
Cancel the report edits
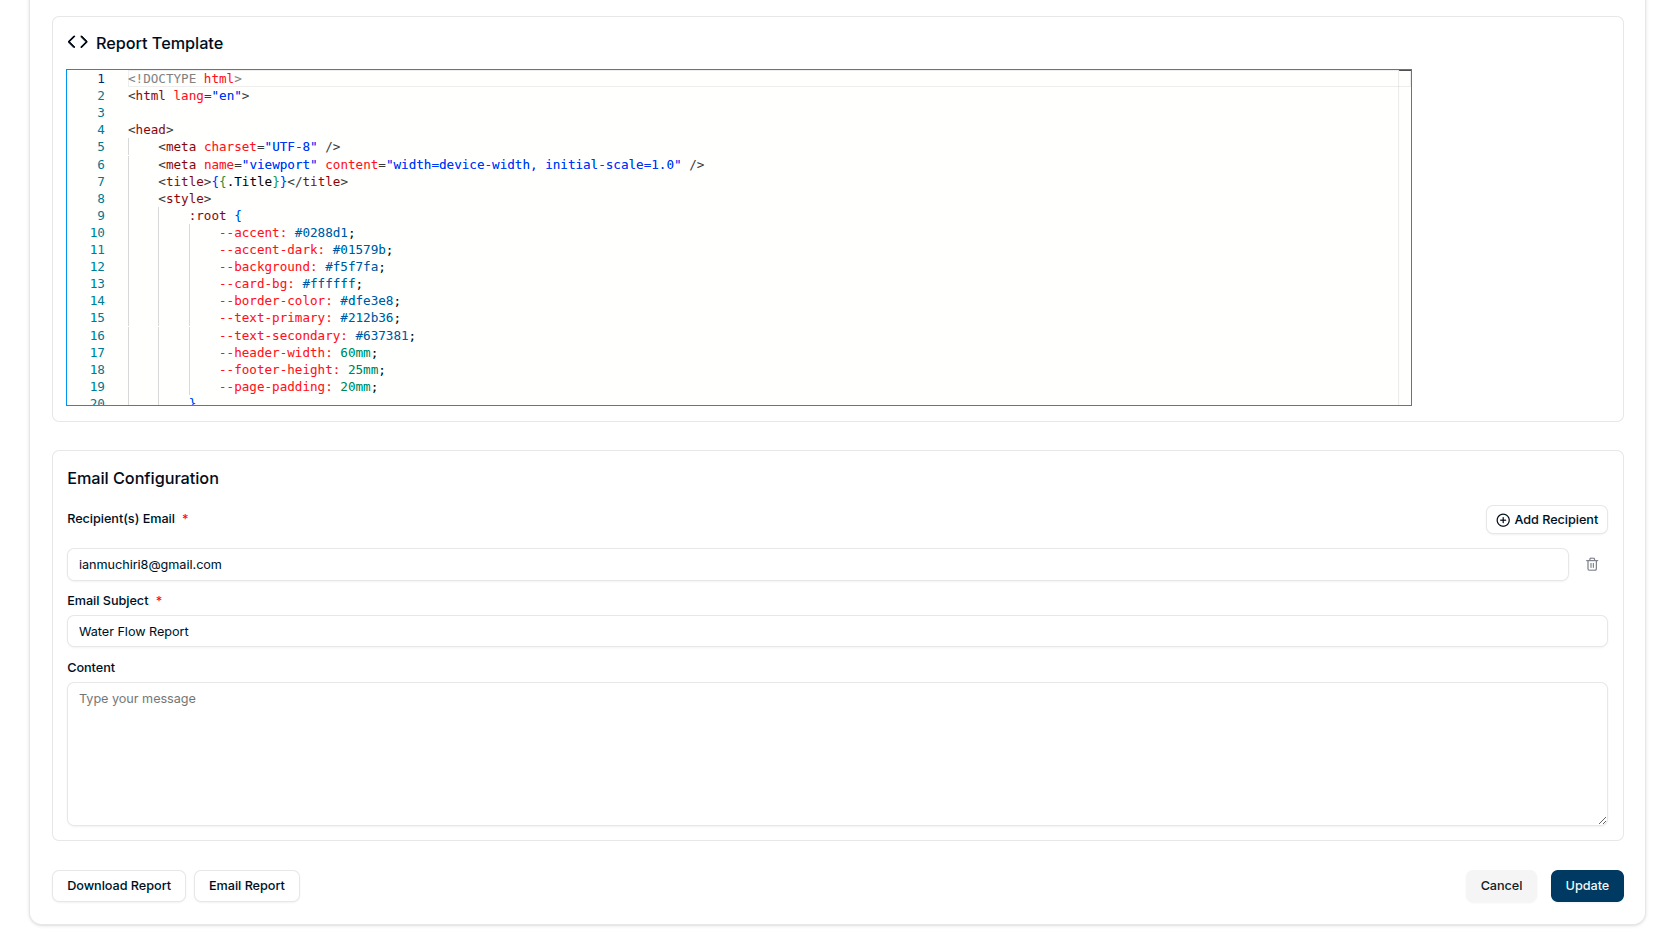(1500, 886)
